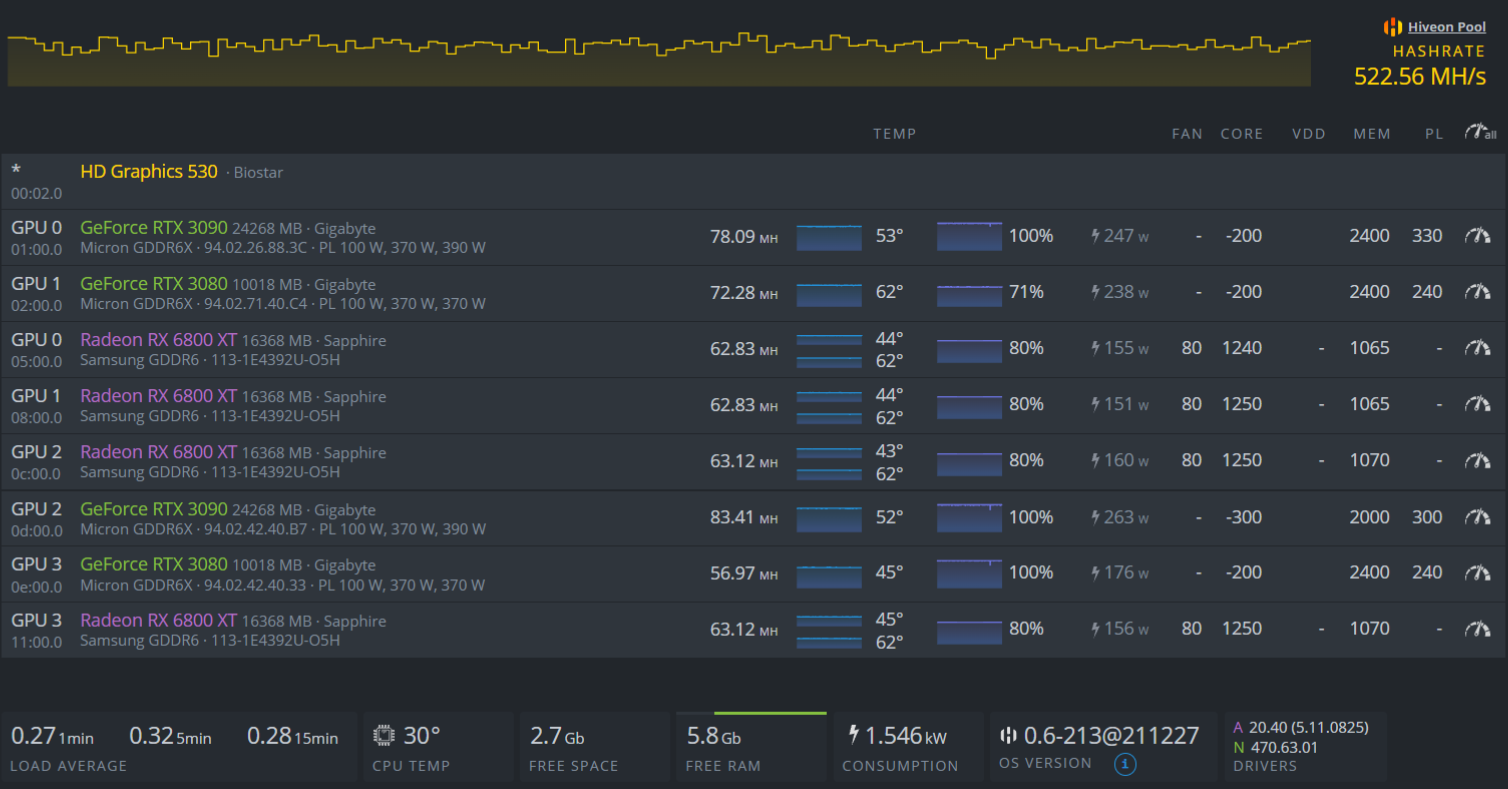1508x789 pixels.
Task: Click the power bolt icon beside 247 w
Action: click(x=1096, y=236)
